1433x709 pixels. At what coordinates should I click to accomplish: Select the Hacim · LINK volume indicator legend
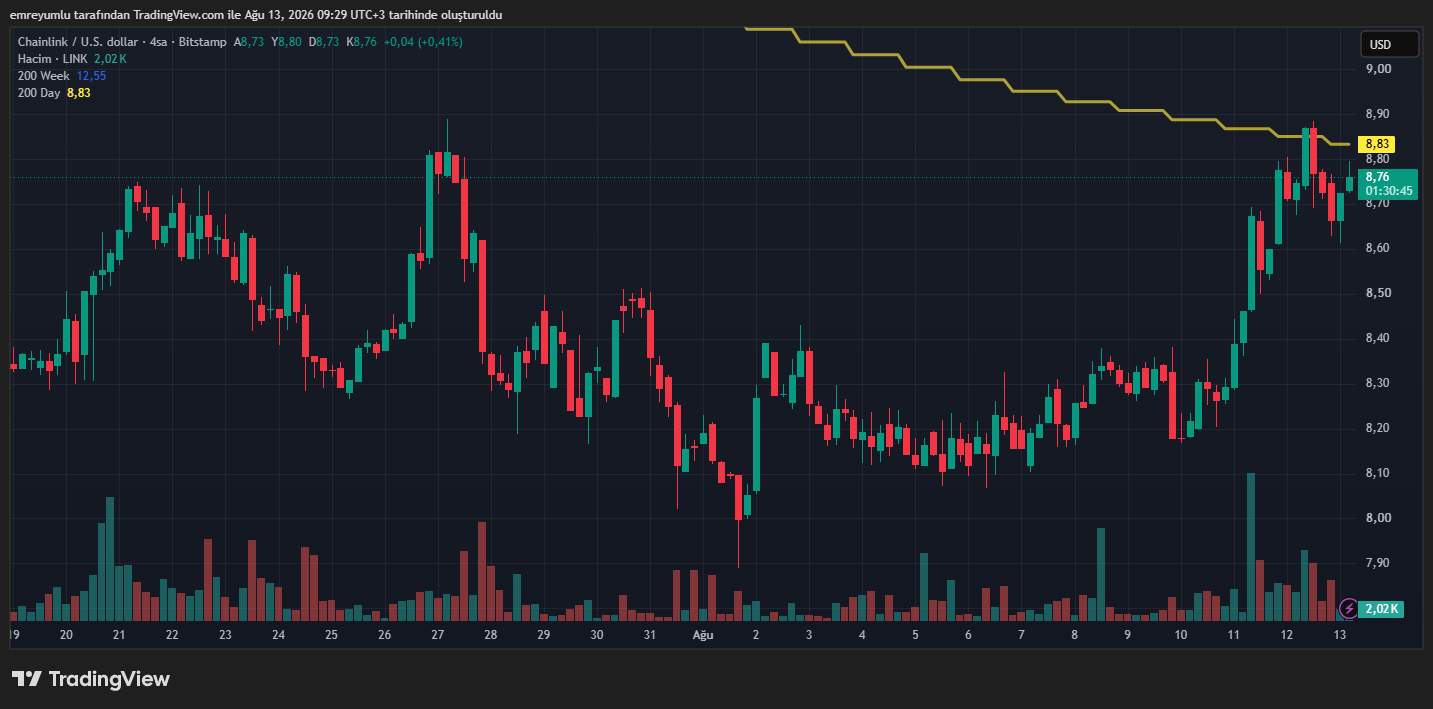coord(54,59)
